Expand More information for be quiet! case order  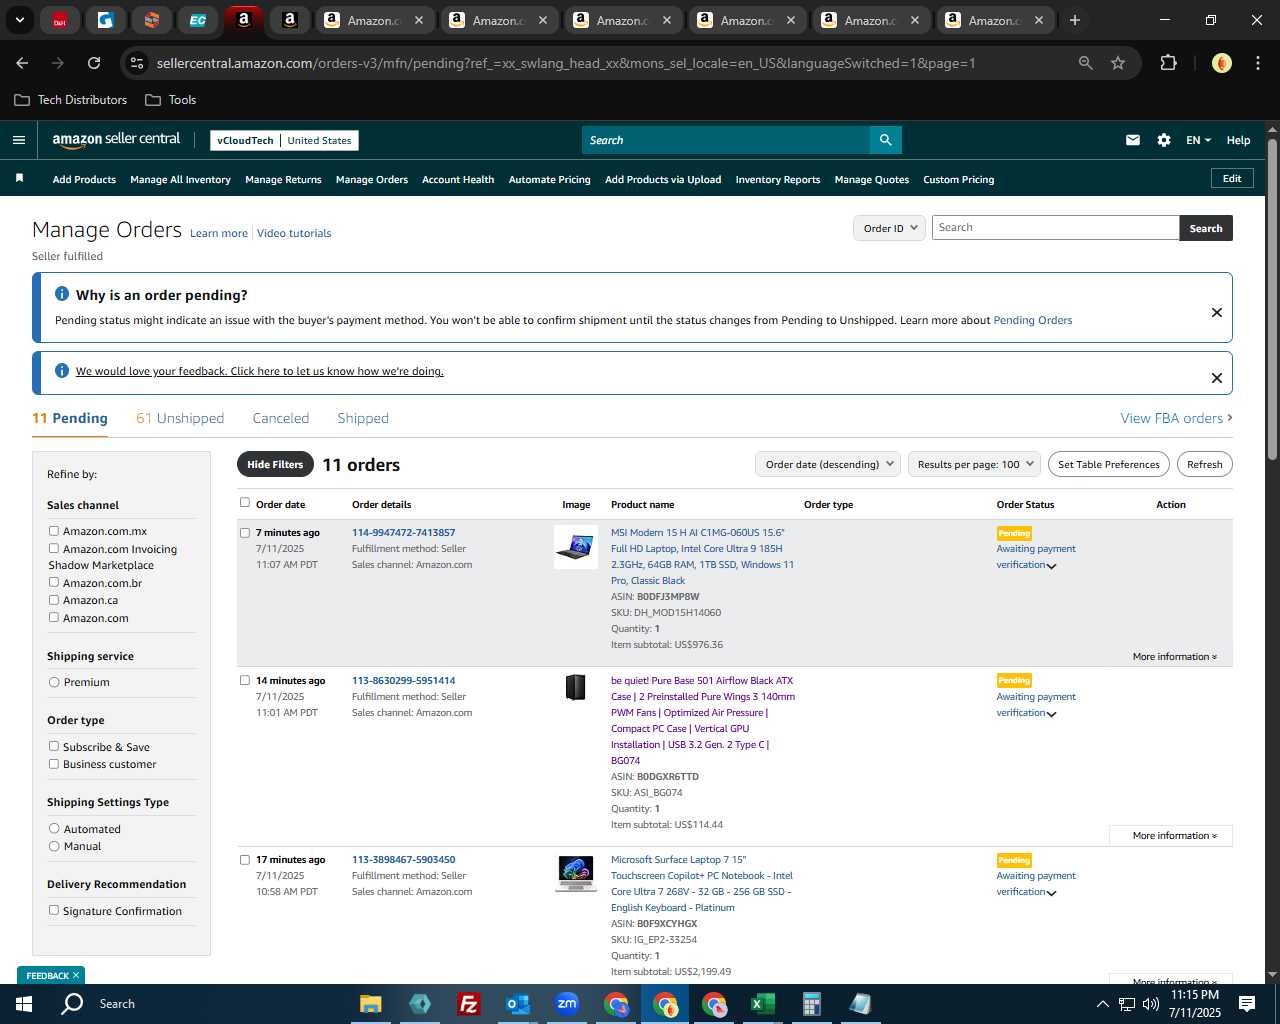tap(1174, 836)
